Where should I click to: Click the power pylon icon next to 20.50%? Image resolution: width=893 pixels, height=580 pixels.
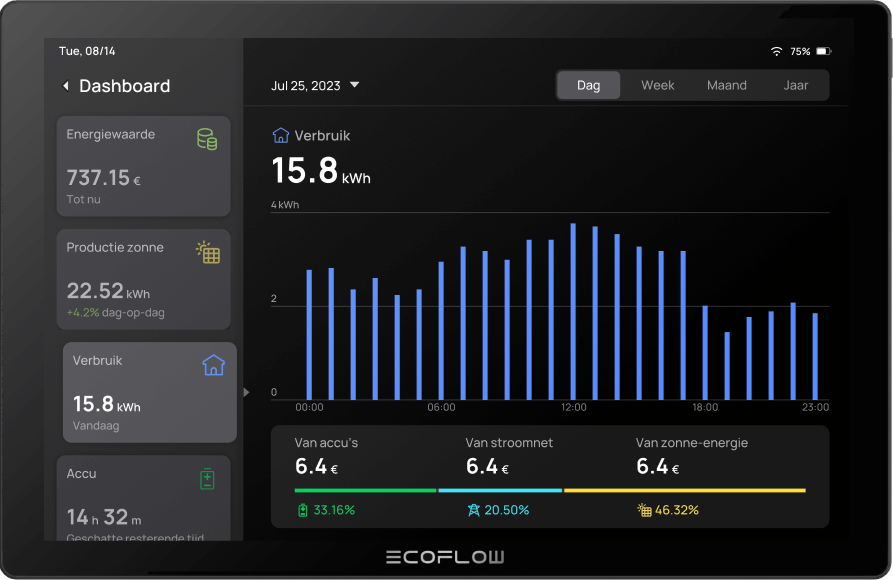[474, 510]
